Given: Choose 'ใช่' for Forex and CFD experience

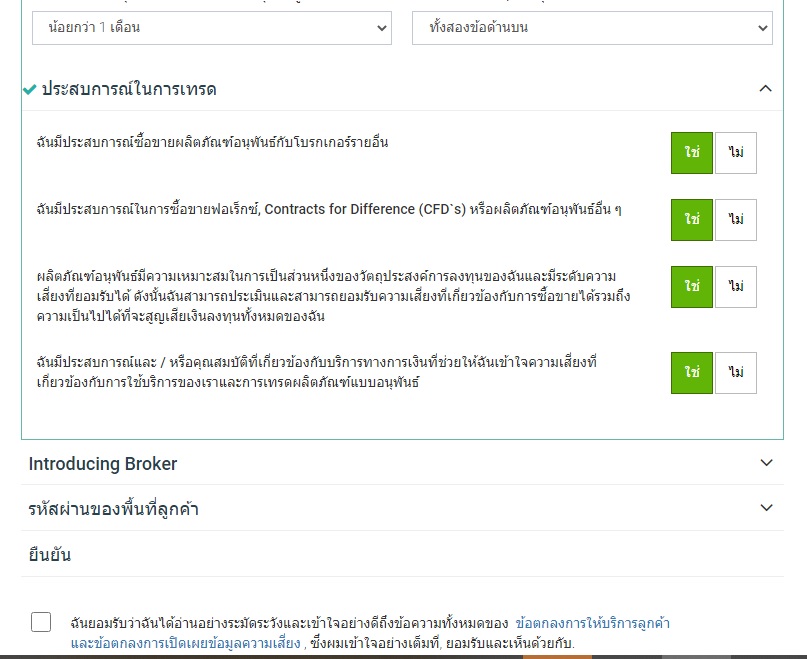Looking at the screenshot, I should click(x=691, y=220).
